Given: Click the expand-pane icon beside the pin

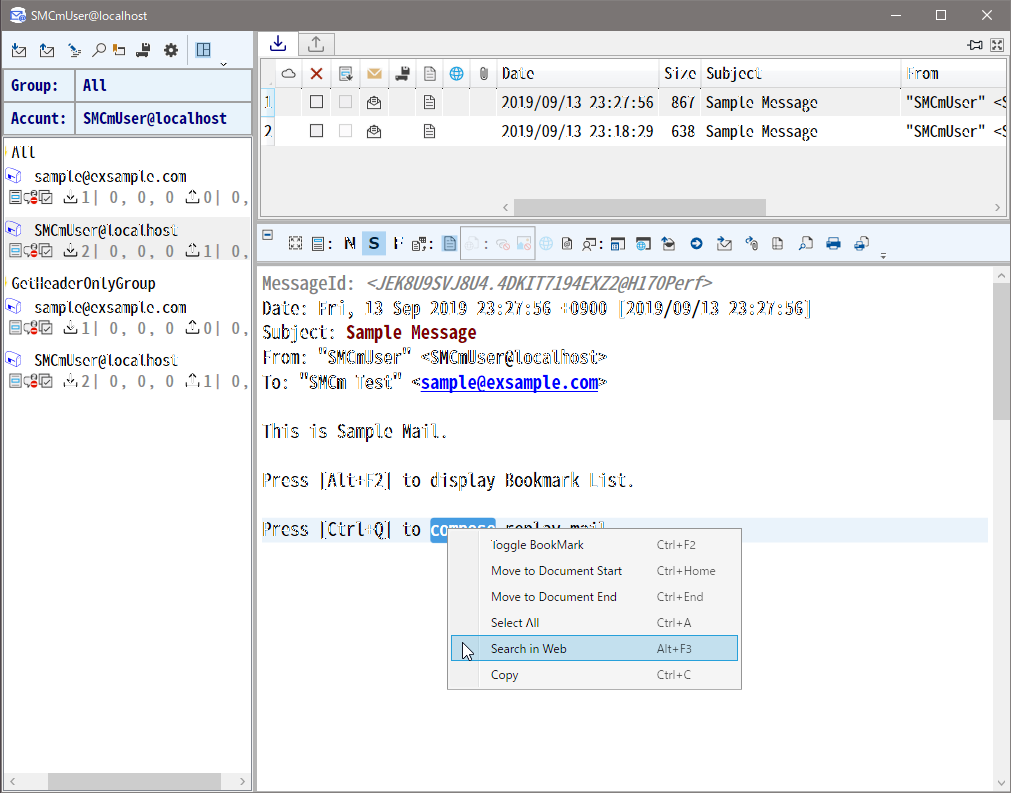Looking at the screenshot, I should 997,44.
